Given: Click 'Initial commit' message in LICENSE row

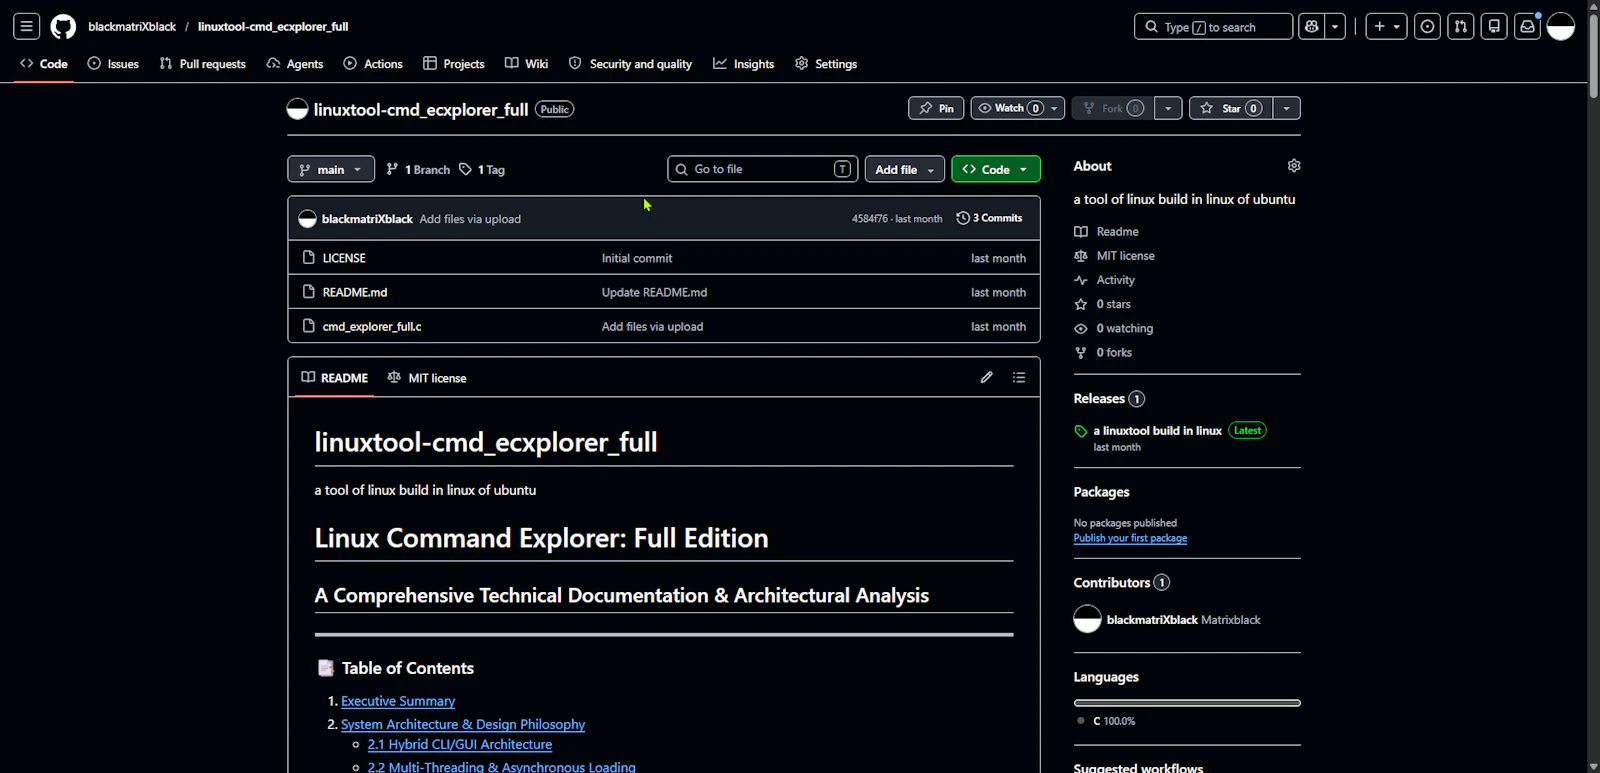Looking at the screenshot, I should tap(637, 258).
